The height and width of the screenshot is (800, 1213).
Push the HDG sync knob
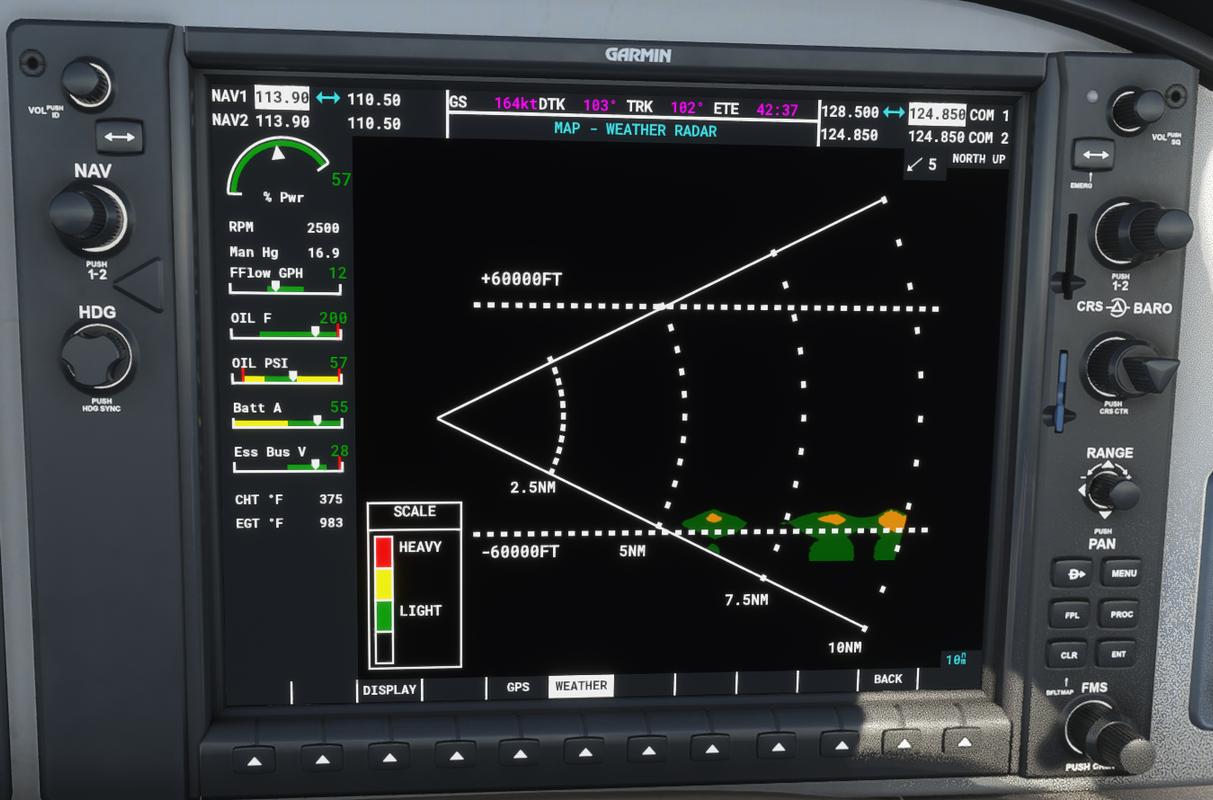[96, 358]
